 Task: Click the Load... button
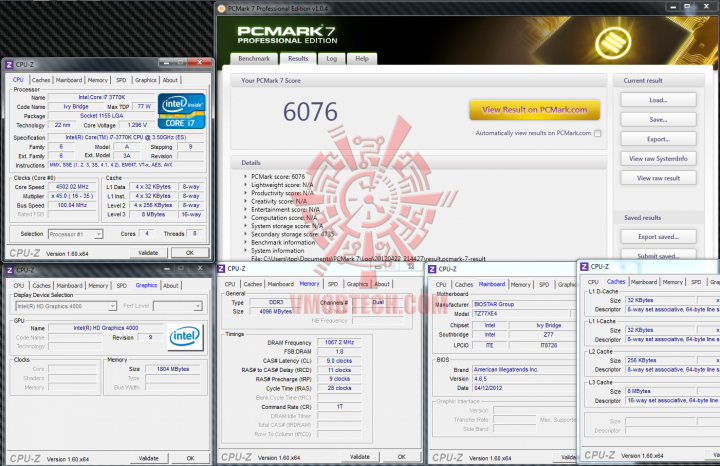coord(658,100)
